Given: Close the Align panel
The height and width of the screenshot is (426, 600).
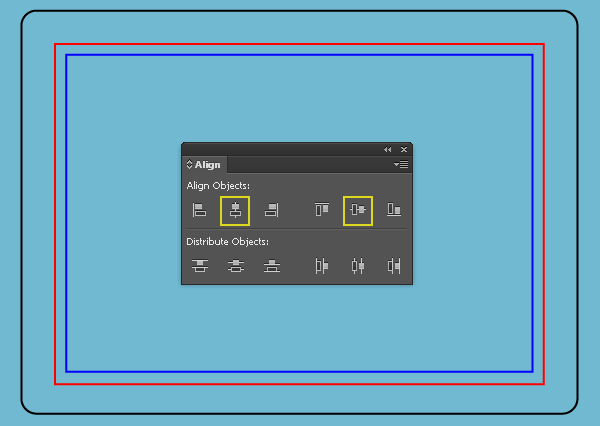Looking at the screenshot, I should coord(404,149).
